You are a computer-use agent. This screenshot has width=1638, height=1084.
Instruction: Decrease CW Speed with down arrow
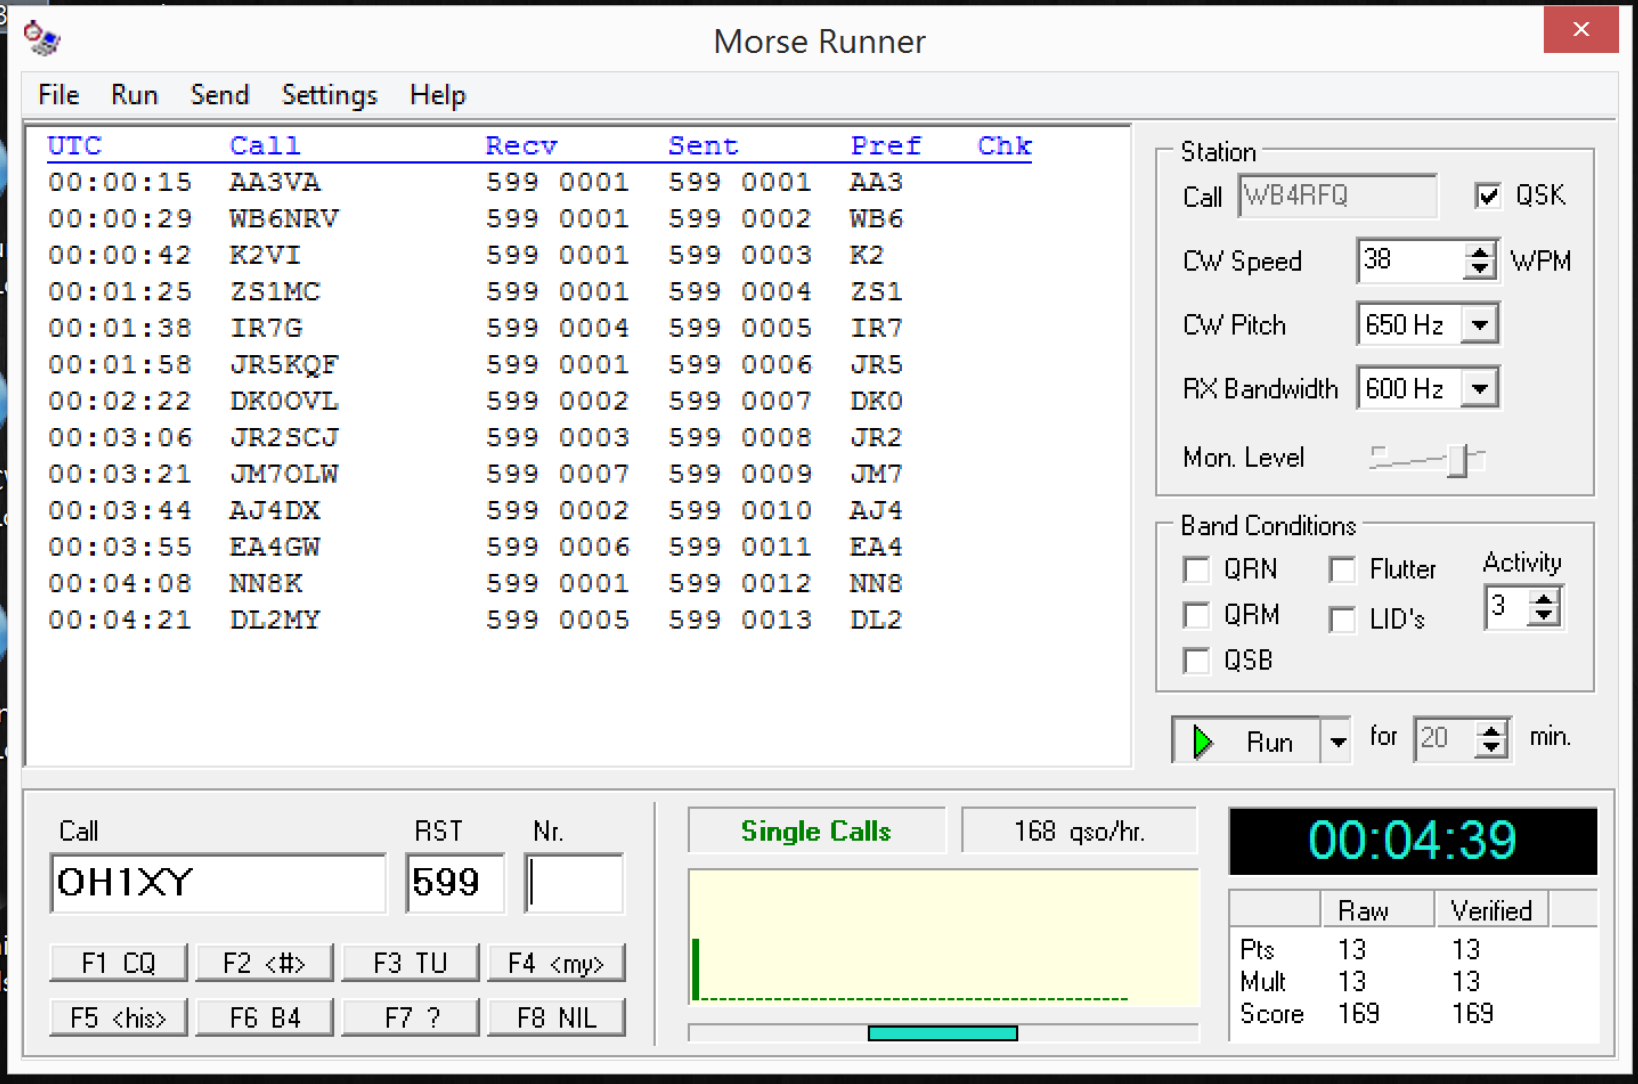1480,271
